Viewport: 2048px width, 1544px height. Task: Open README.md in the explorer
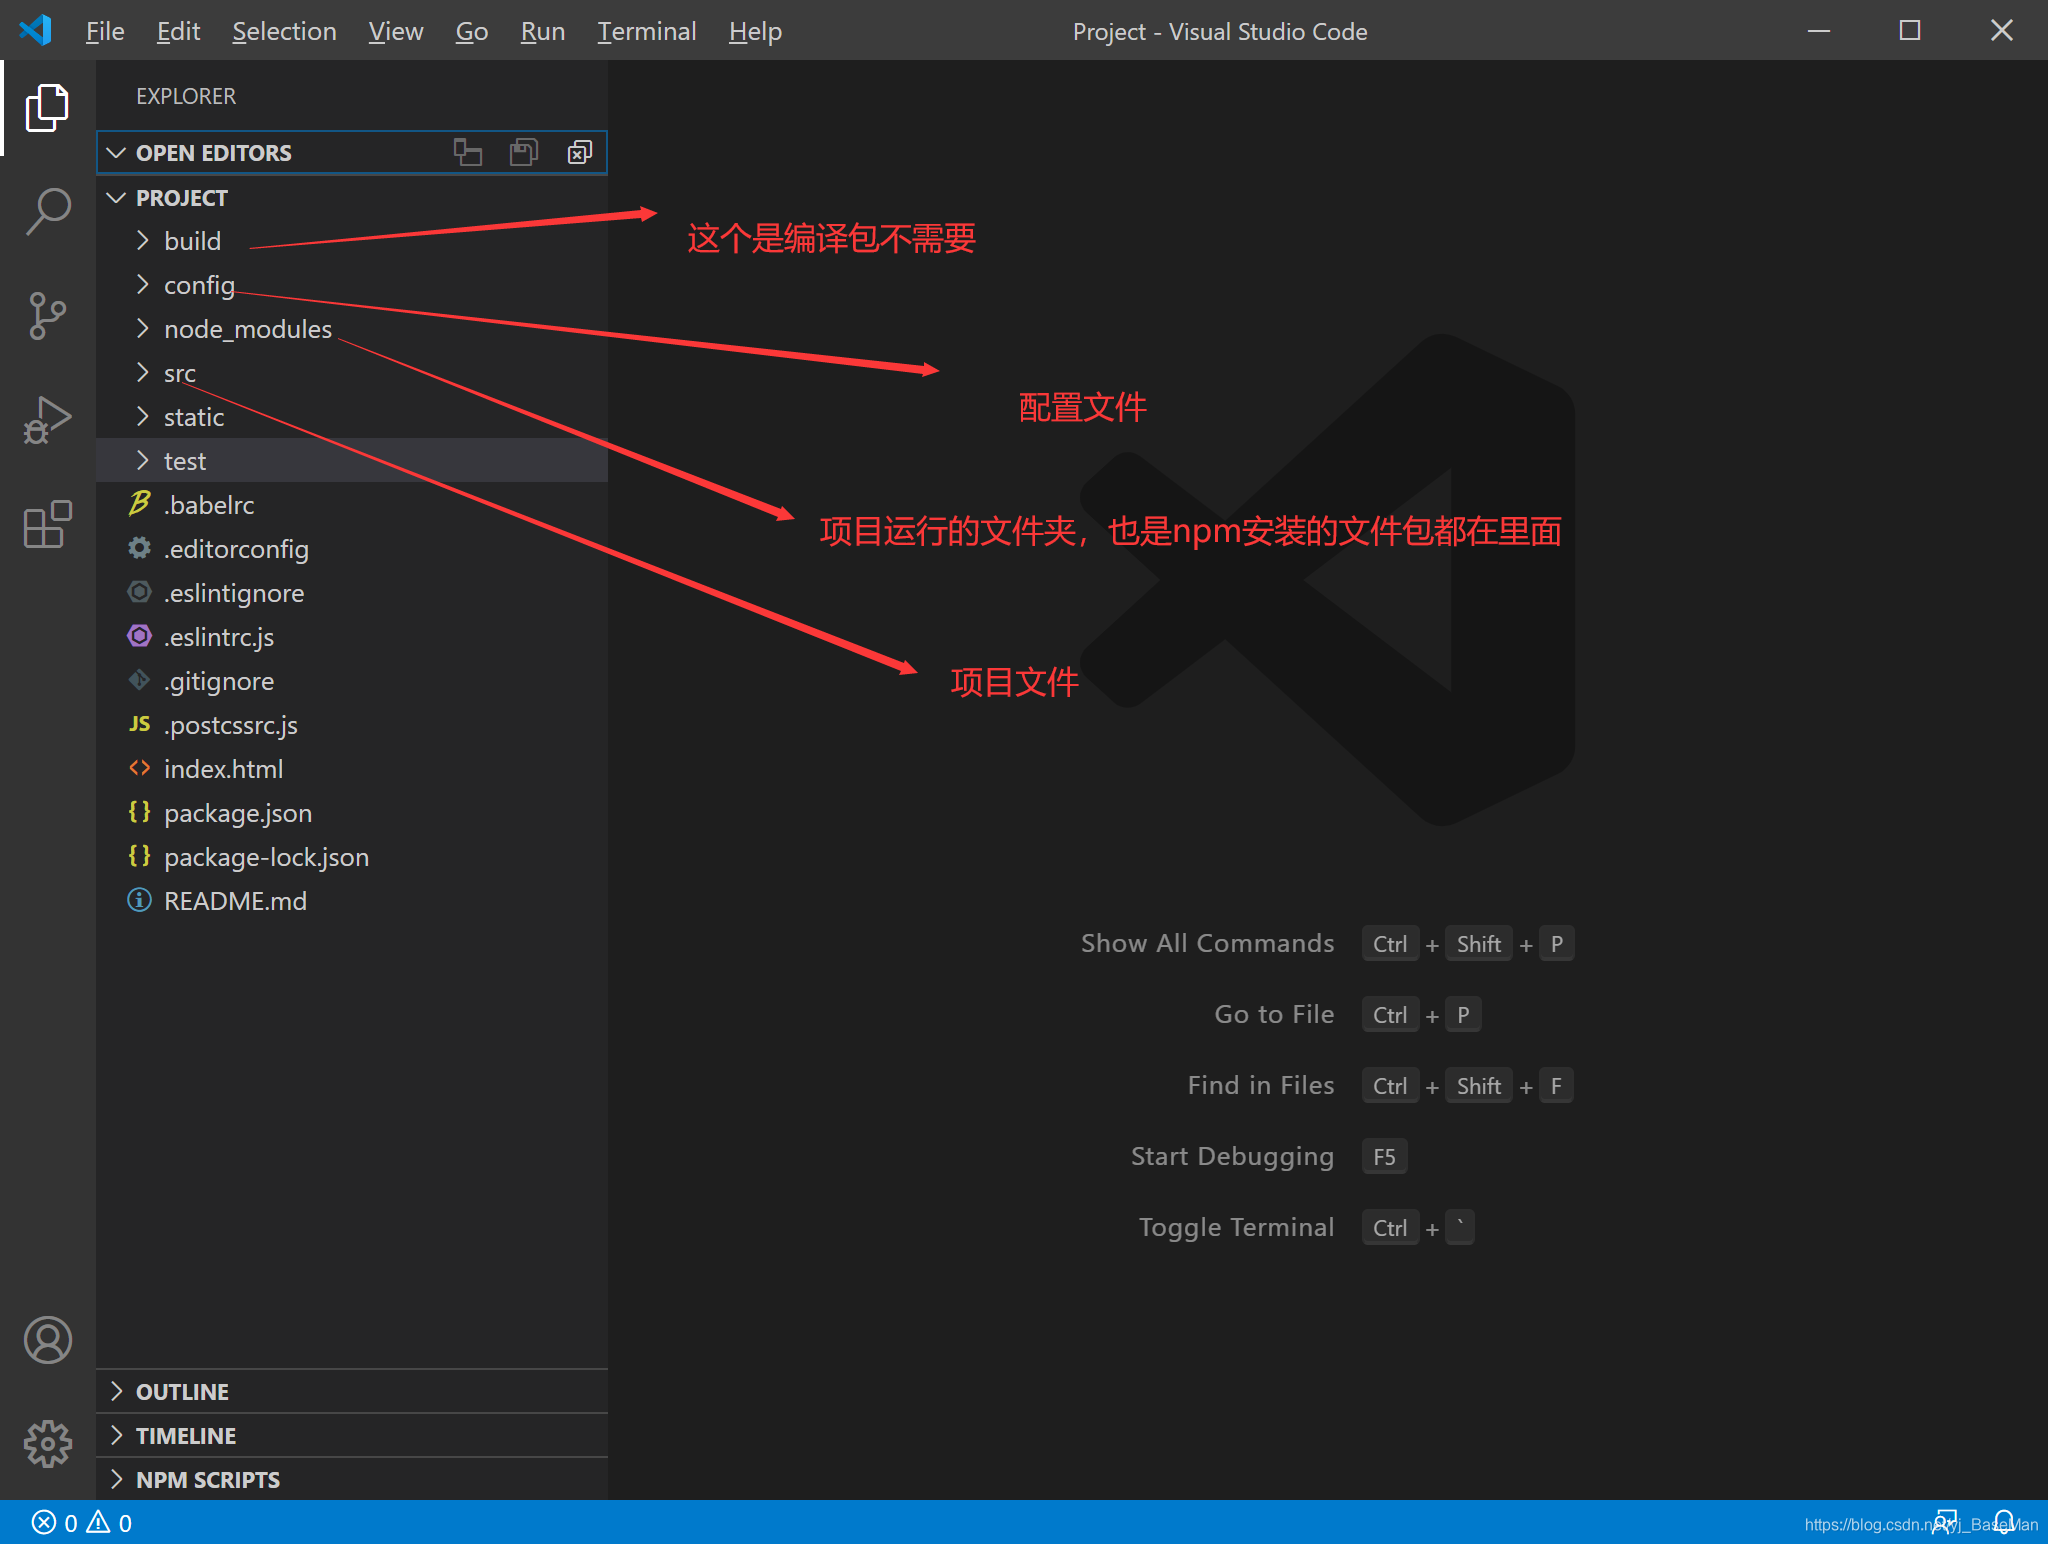click(235, 901)
